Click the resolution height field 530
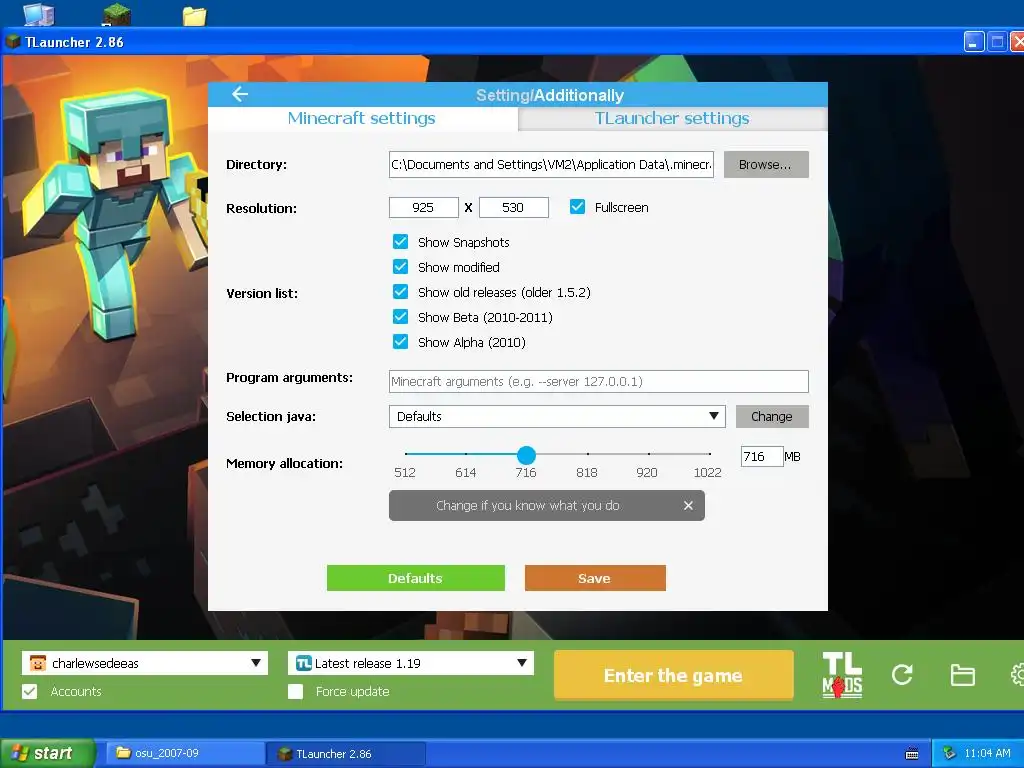 [514, 208]
